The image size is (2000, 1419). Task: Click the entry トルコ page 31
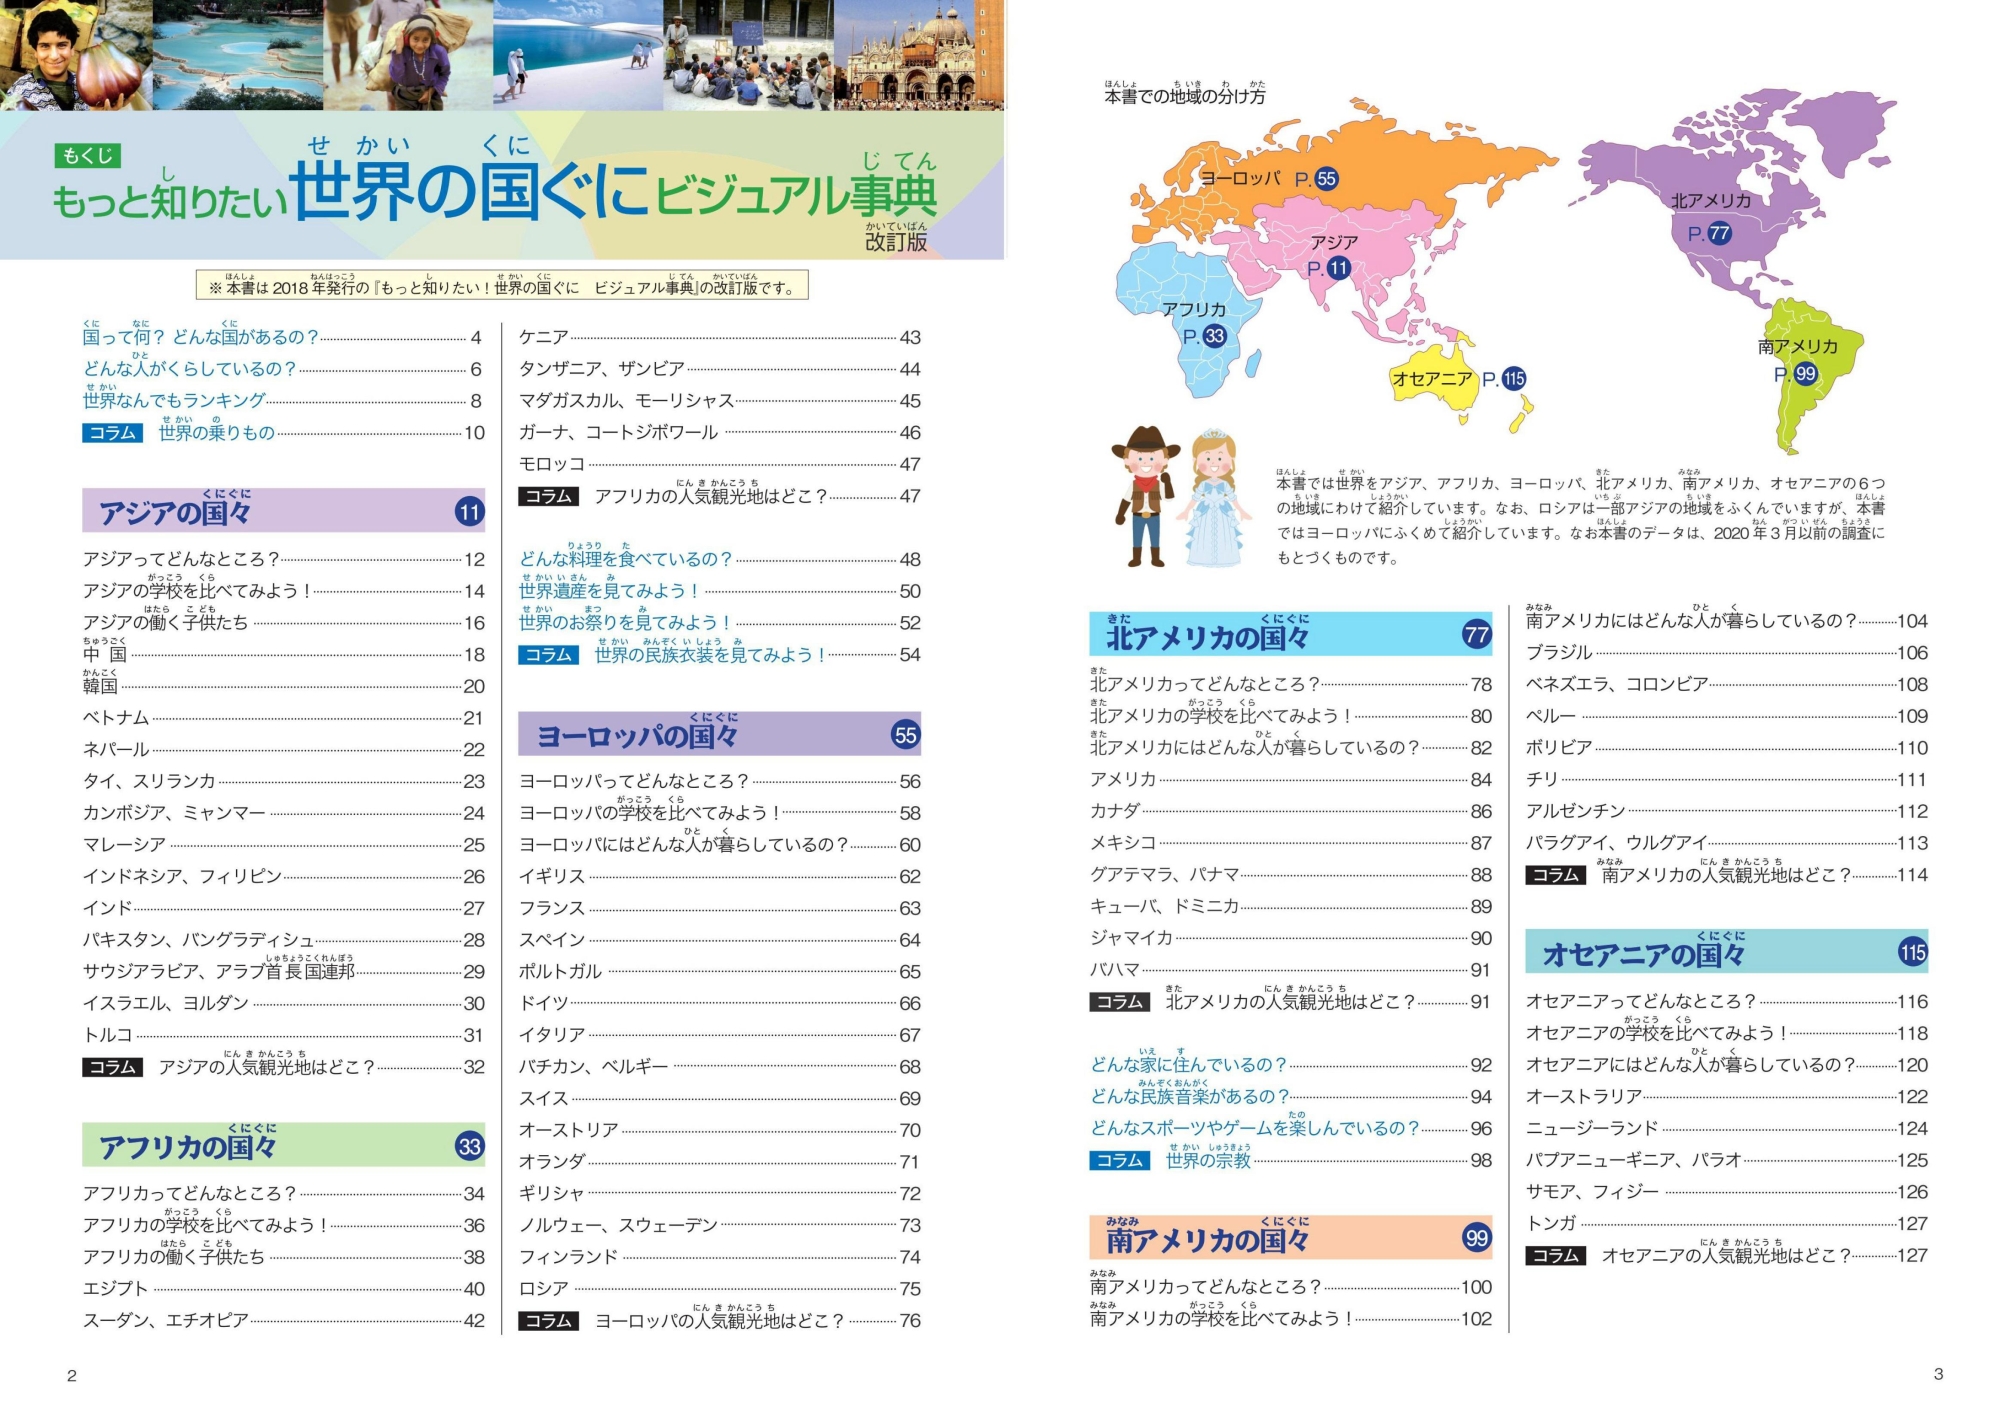click(x=282, y=1034)
